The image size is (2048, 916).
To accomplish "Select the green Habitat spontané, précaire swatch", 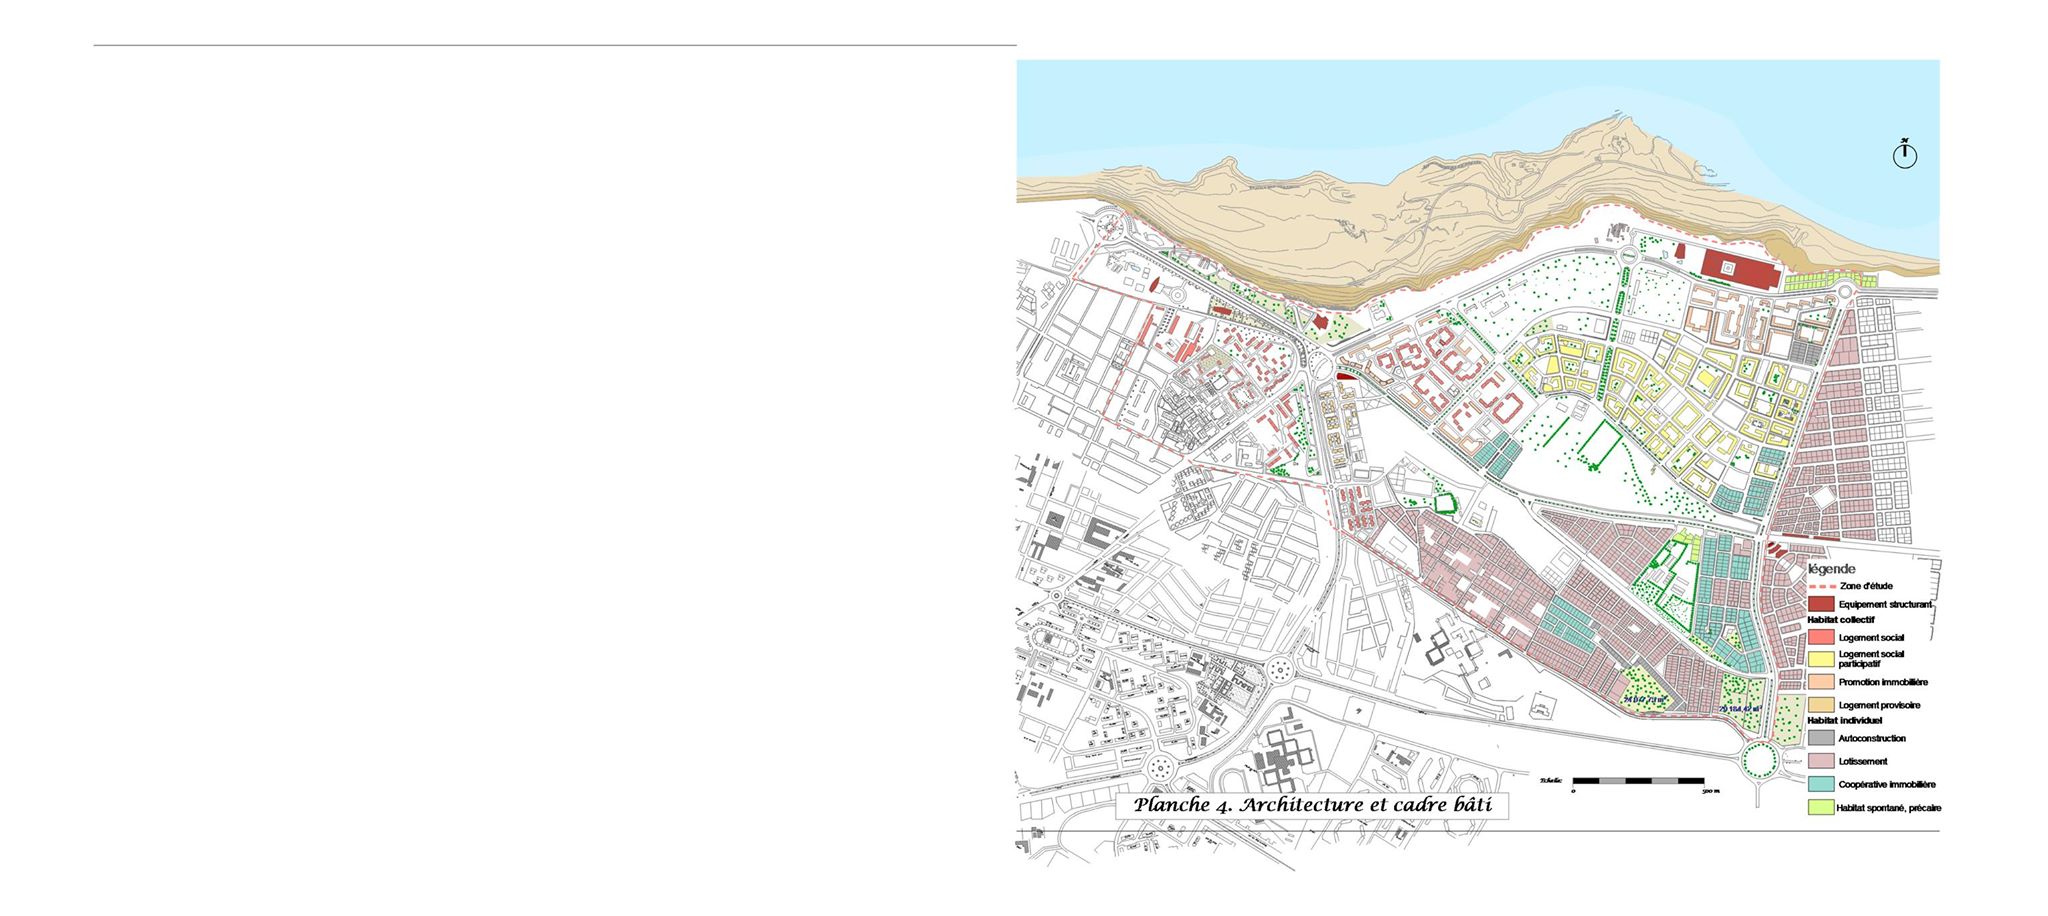I will coord(1821,808).
